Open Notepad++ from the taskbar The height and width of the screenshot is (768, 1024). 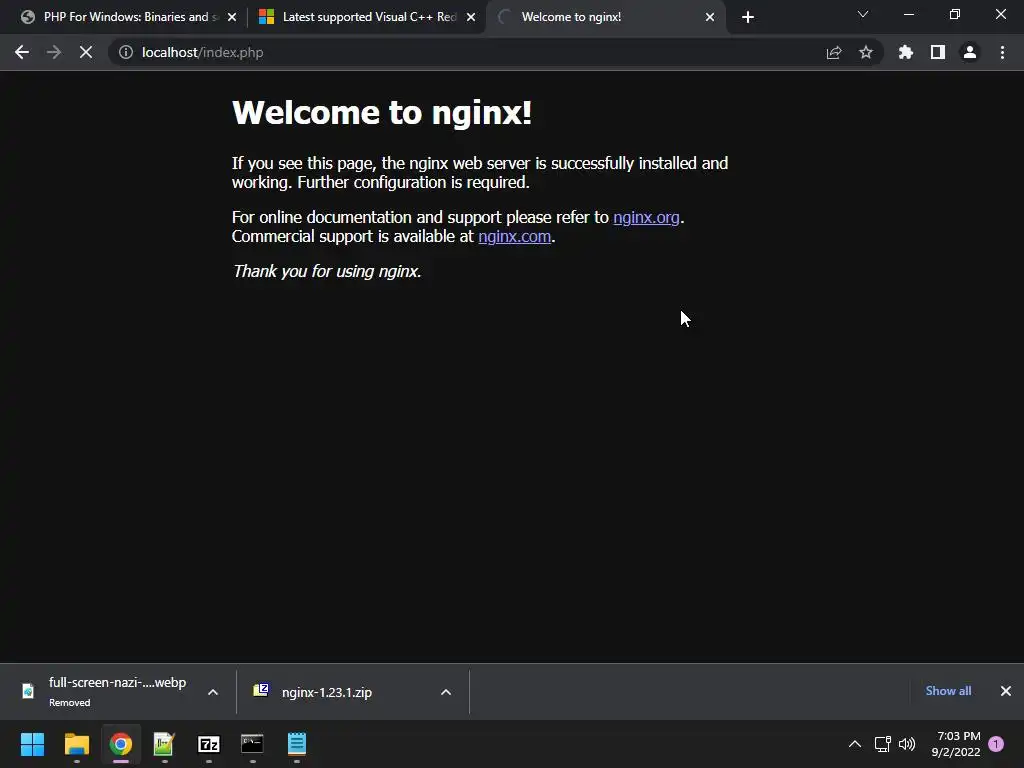(164, 744)
